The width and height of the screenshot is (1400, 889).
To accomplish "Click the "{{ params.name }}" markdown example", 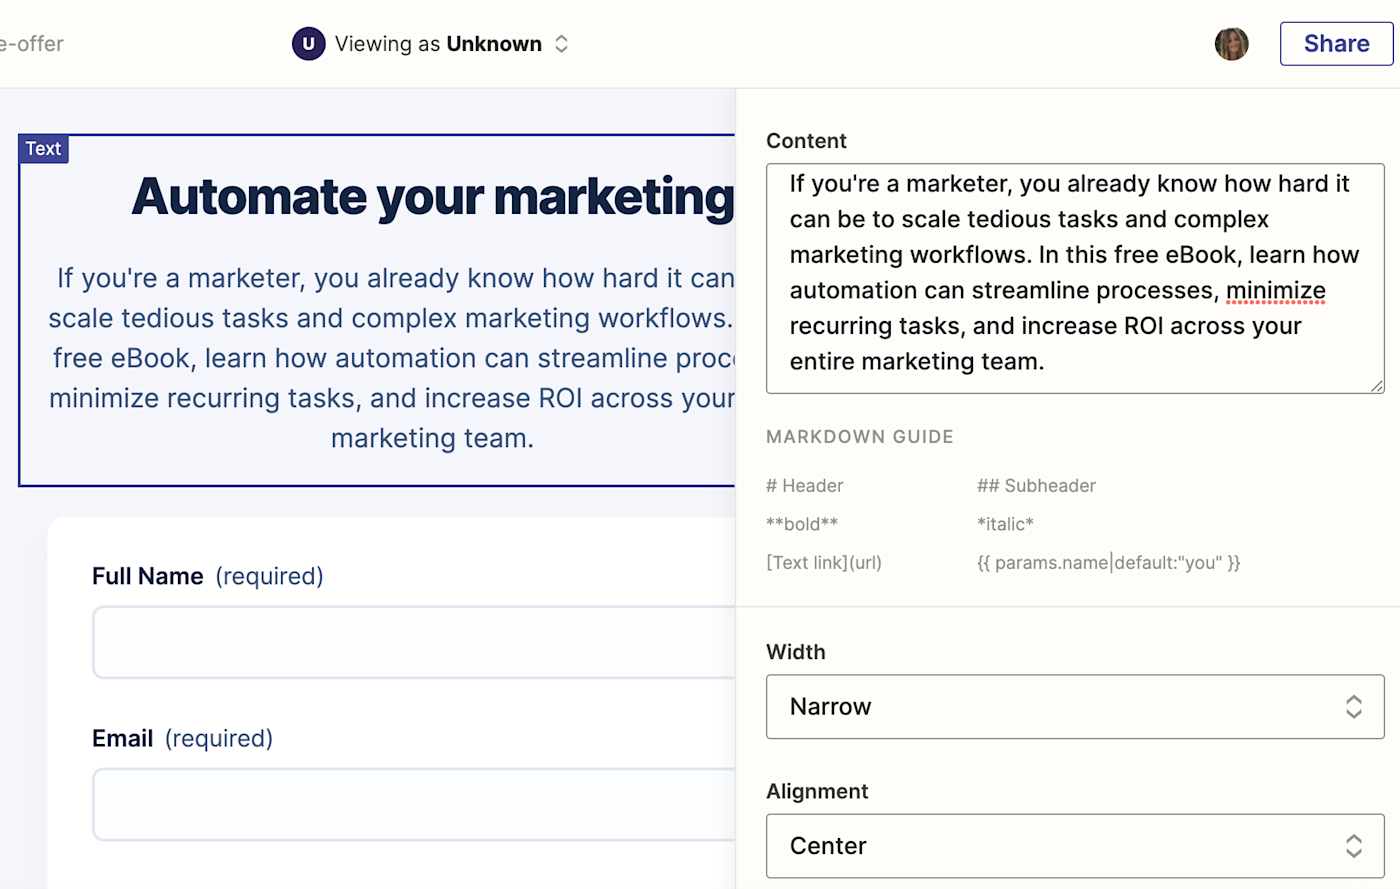I will 1108,563.
